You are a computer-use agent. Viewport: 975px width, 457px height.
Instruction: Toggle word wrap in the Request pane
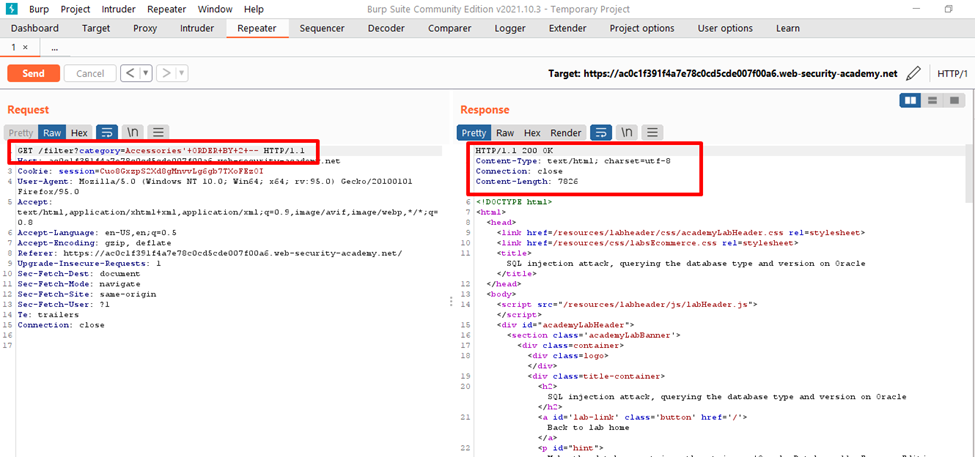(107, 132)
